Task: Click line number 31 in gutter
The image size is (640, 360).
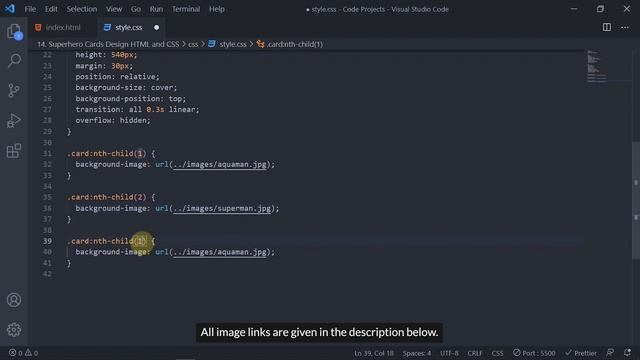Action: click(x=47, y=153)
